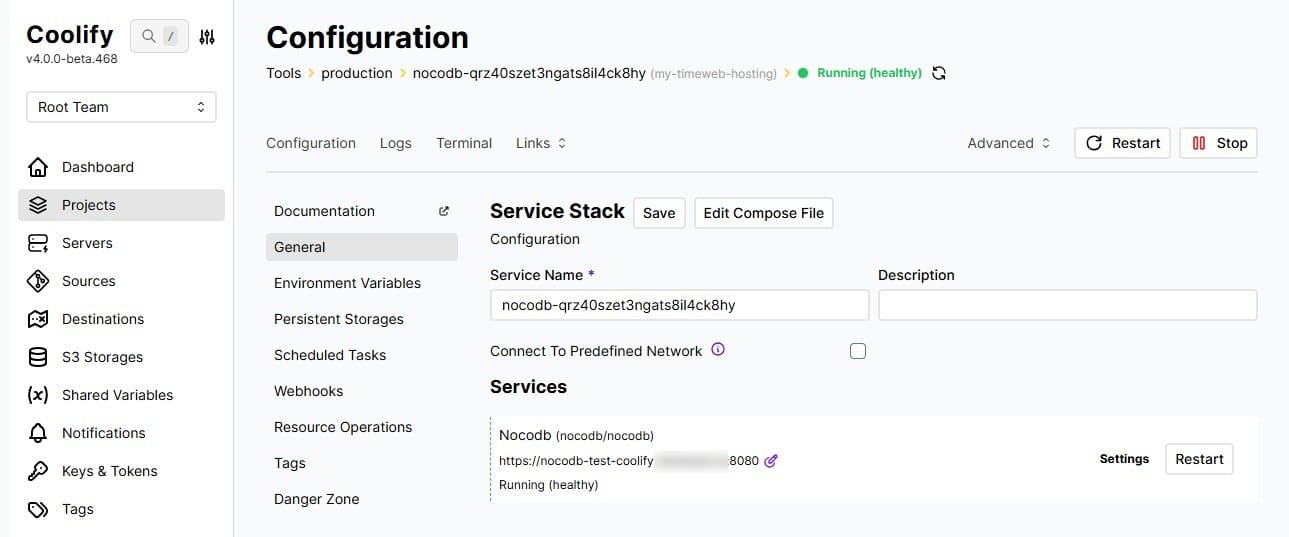Screen dimensions: 1289x537
Task: Click the Keys & Tokens key icon
Action: [38, 471]
